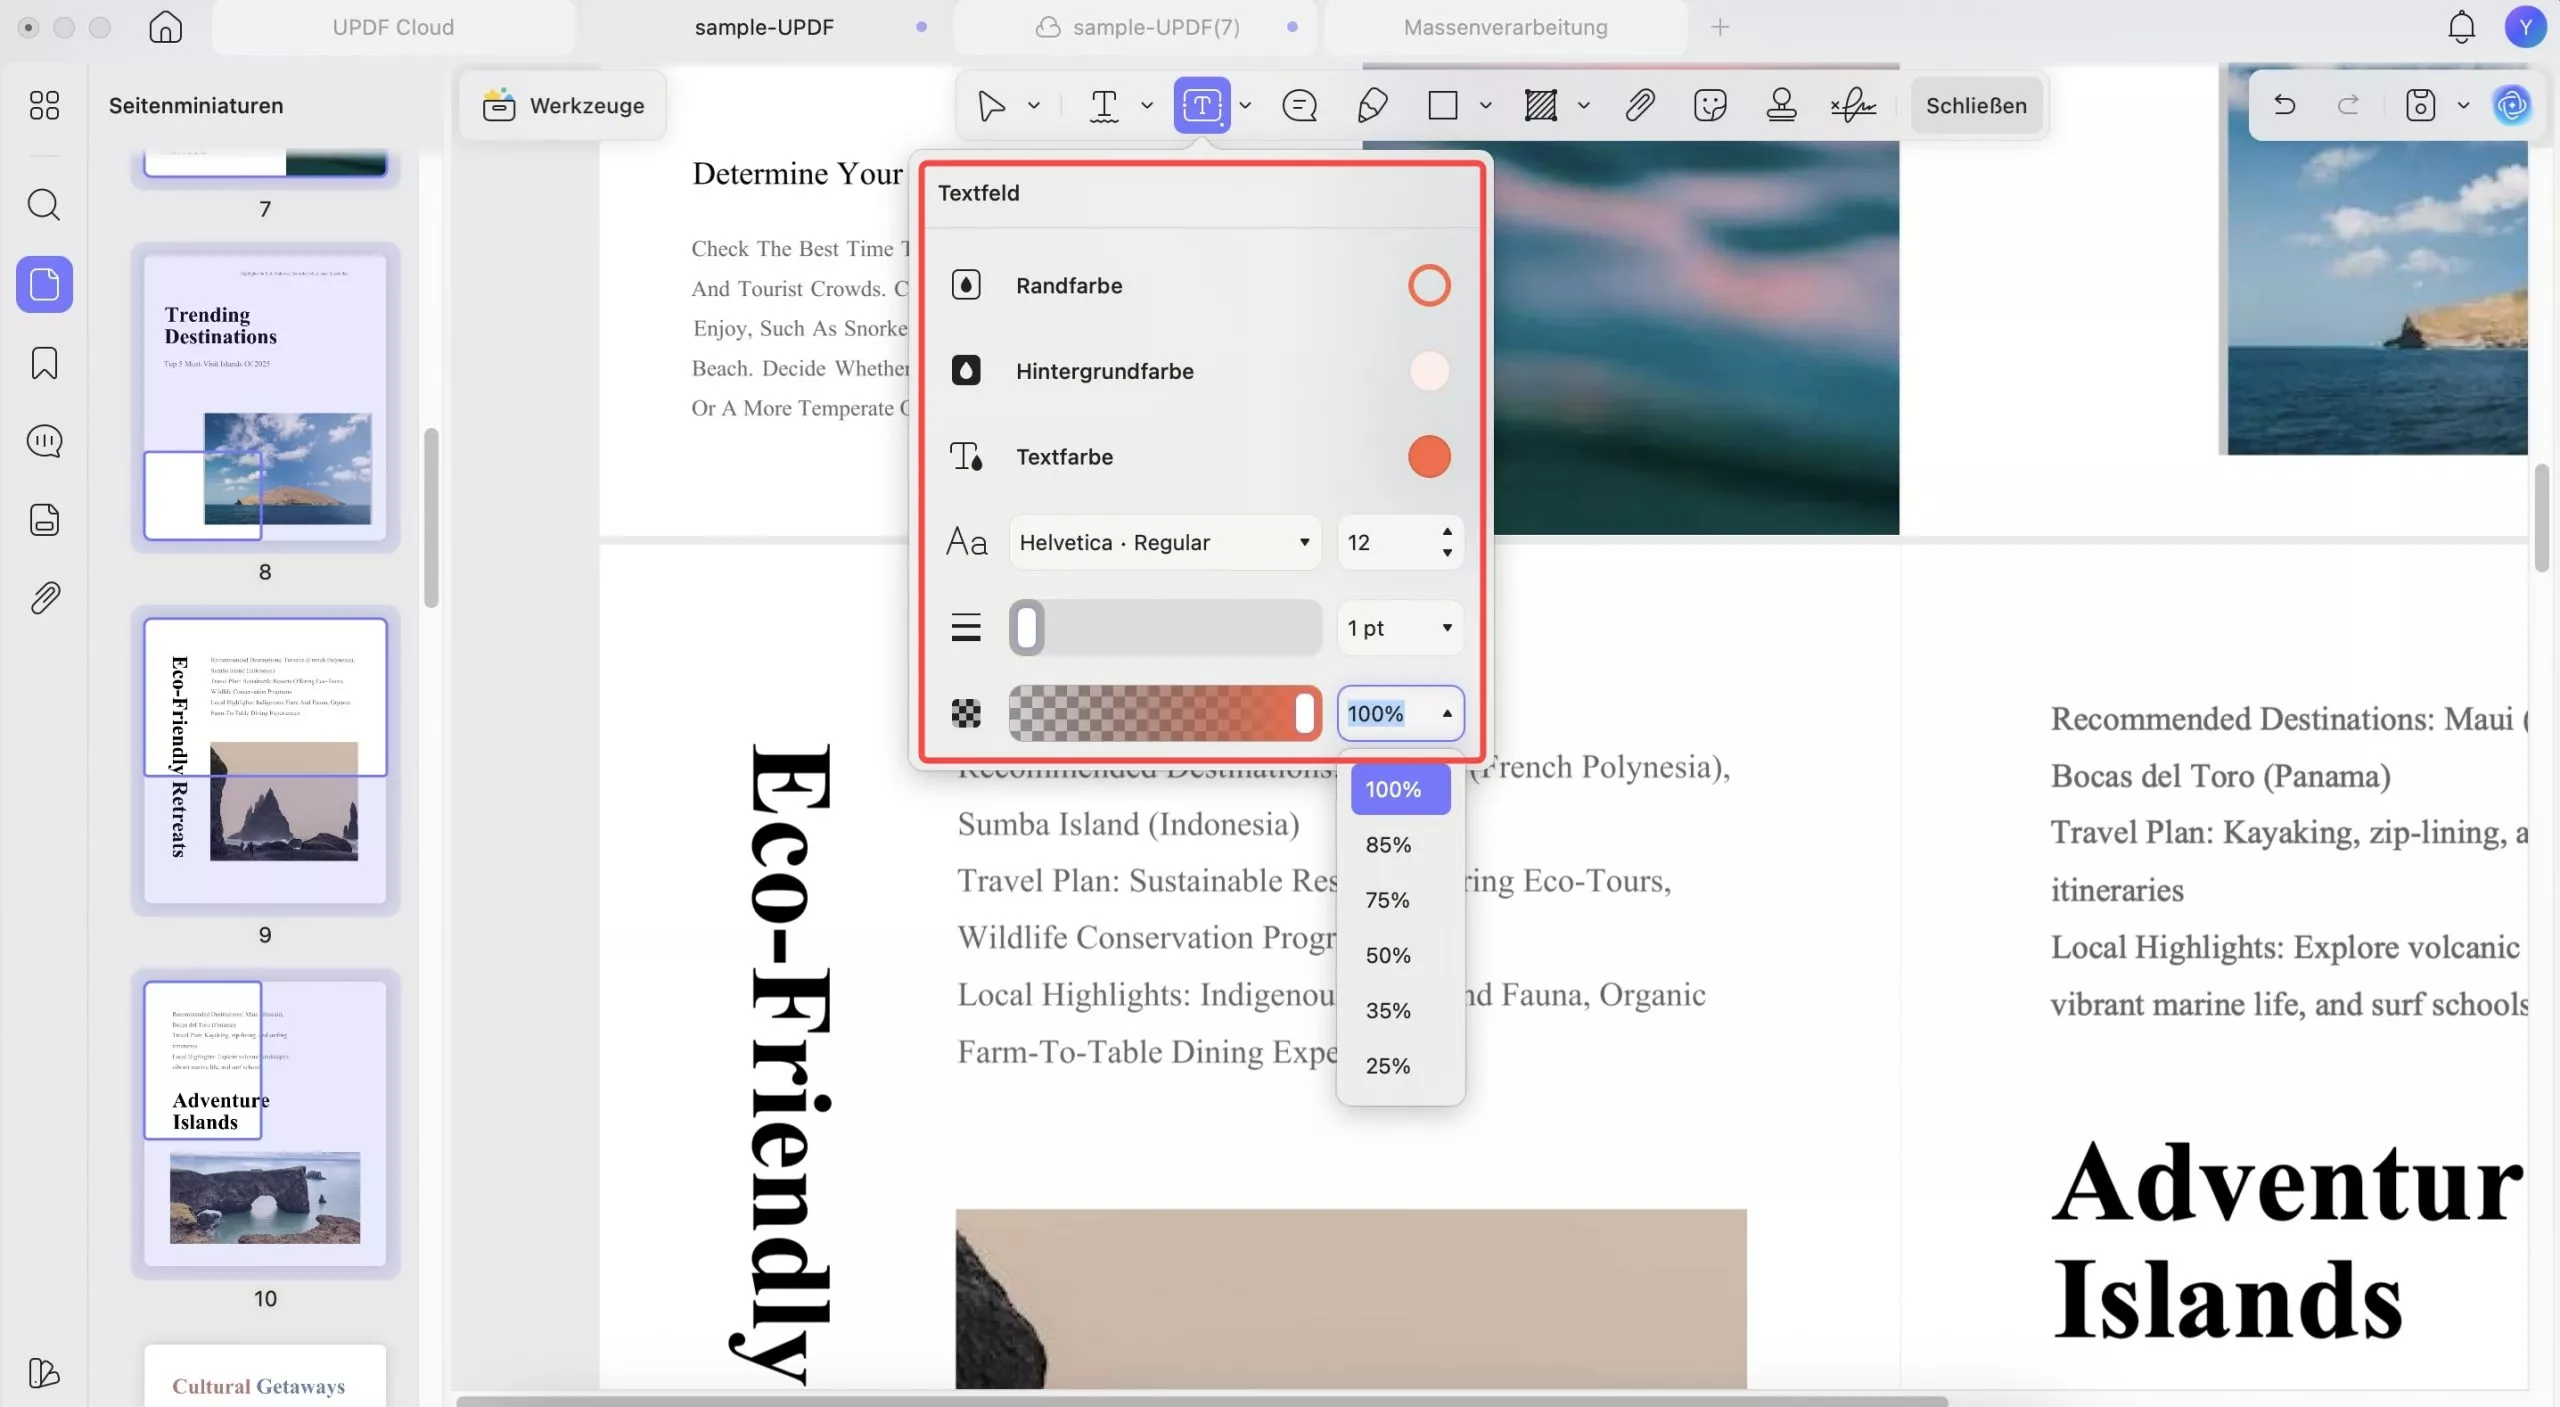Image resolution: width=2560 pixels, height=1407 pixels.
Task: Open the sticker tool
Action: click(1710, 105)
